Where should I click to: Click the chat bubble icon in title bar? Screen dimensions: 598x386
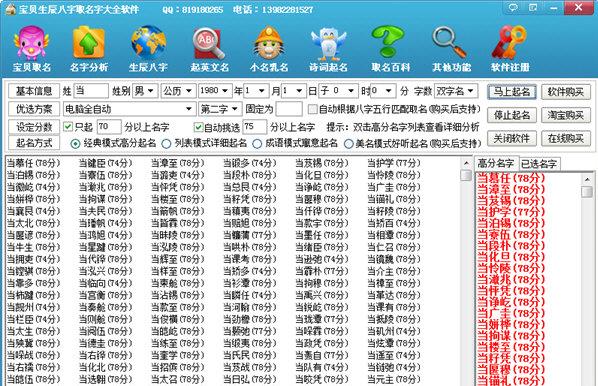513,7
